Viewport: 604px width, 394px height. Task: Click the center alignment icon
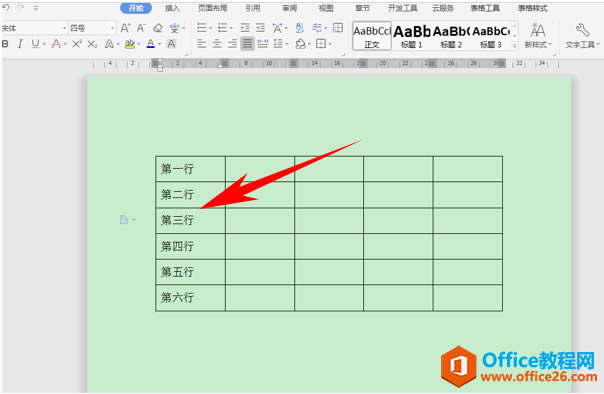[217, 44]
